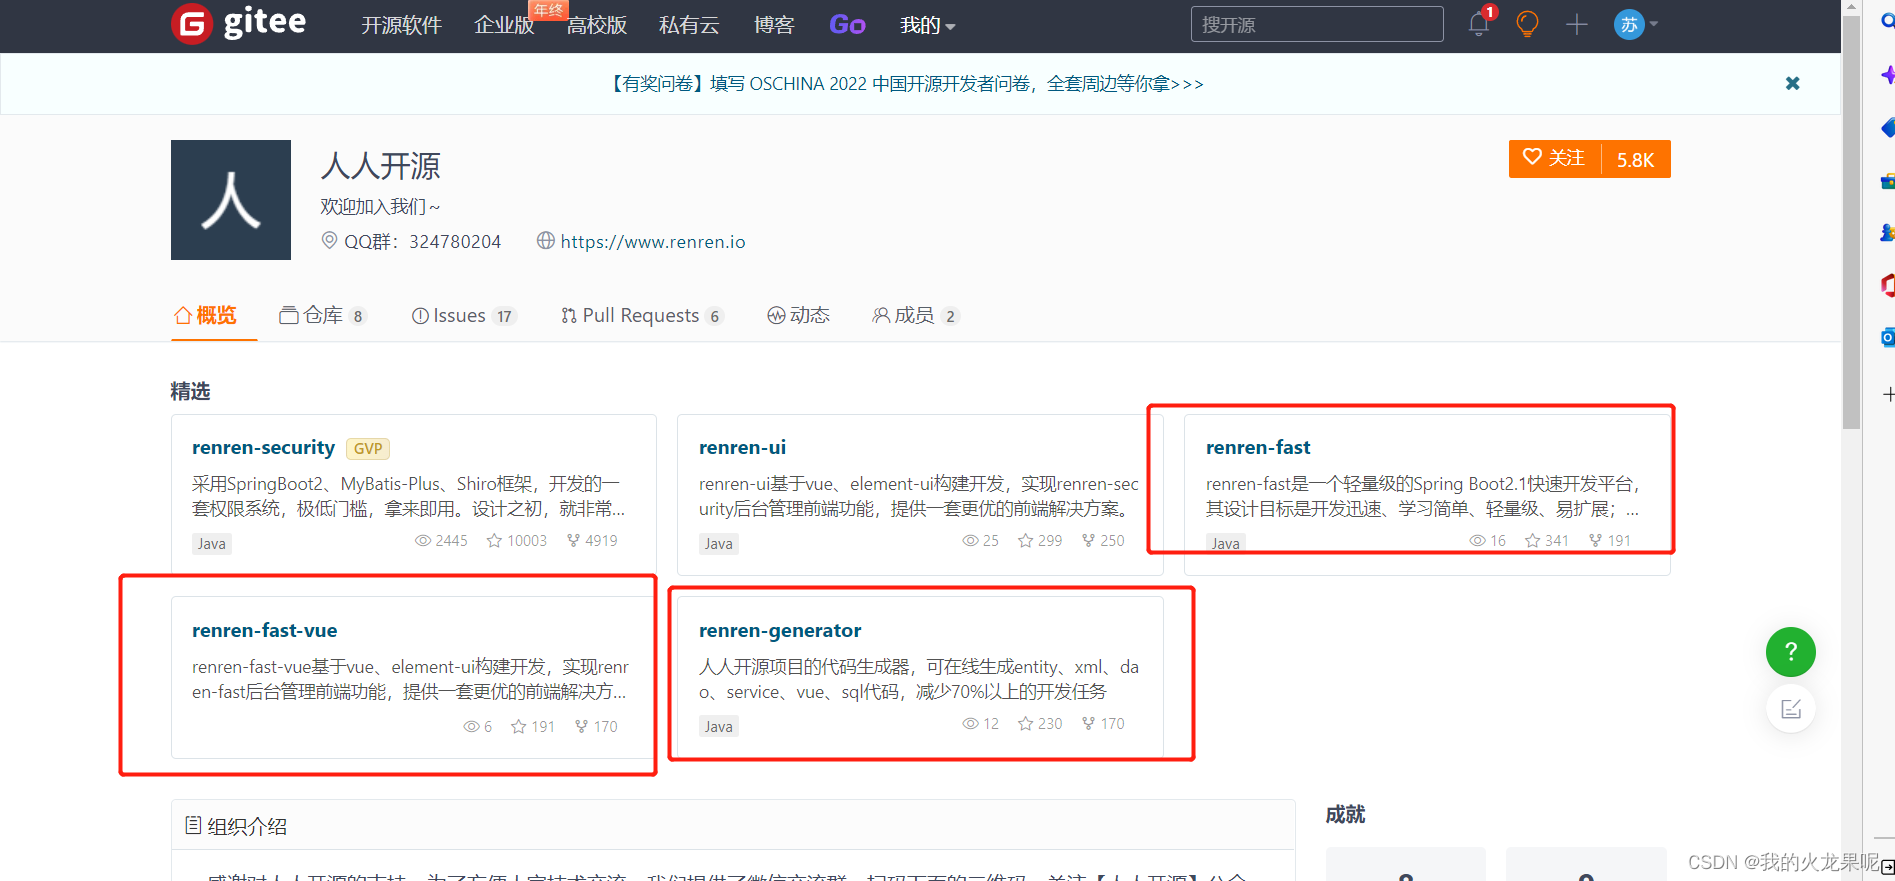Click the fork icon on renren-generator
This screenshot has width=1895, height=881.
click(1088, 723)
